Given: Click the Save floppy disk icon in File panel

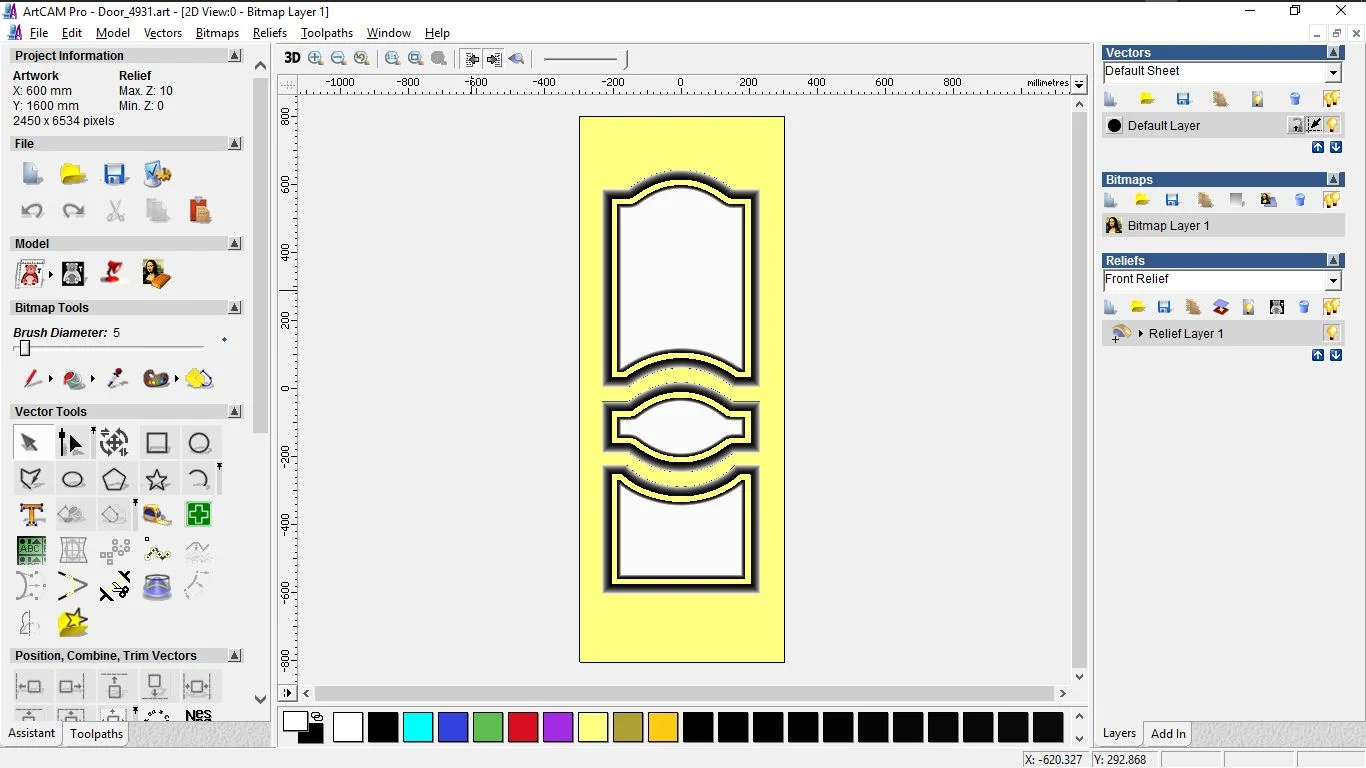Looking at the screenshot, I should pos(115,175).
